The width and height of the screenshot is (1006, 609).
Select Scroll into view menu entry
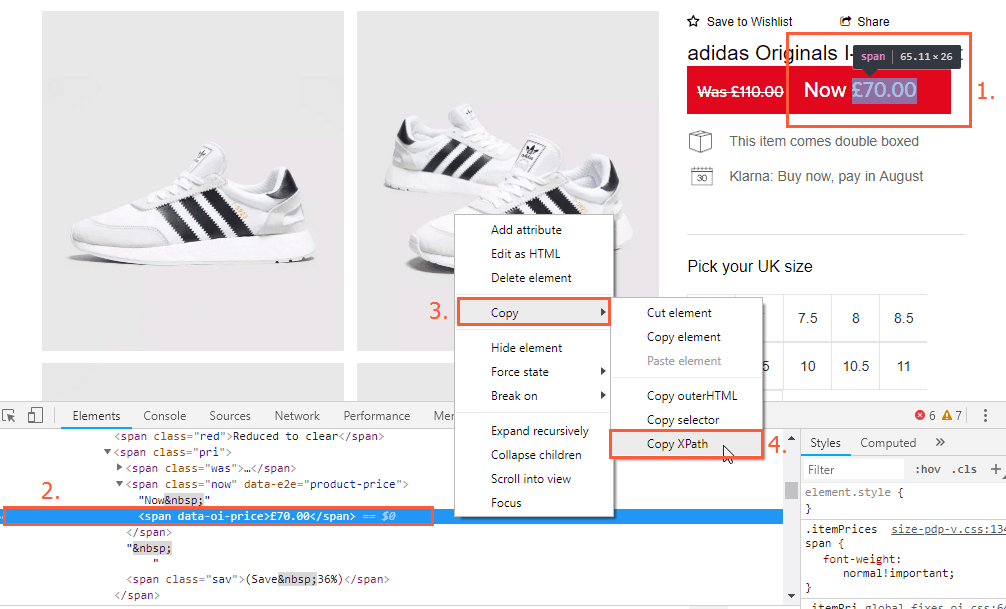[x=534, y=479]
